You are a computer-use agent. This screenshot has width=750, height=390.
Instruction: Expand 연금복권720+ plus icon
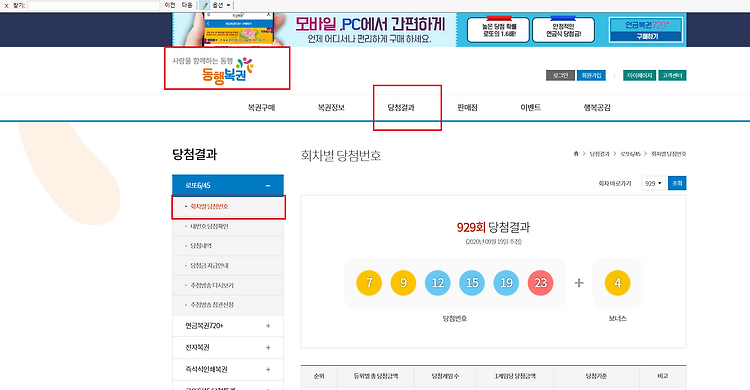268,326
